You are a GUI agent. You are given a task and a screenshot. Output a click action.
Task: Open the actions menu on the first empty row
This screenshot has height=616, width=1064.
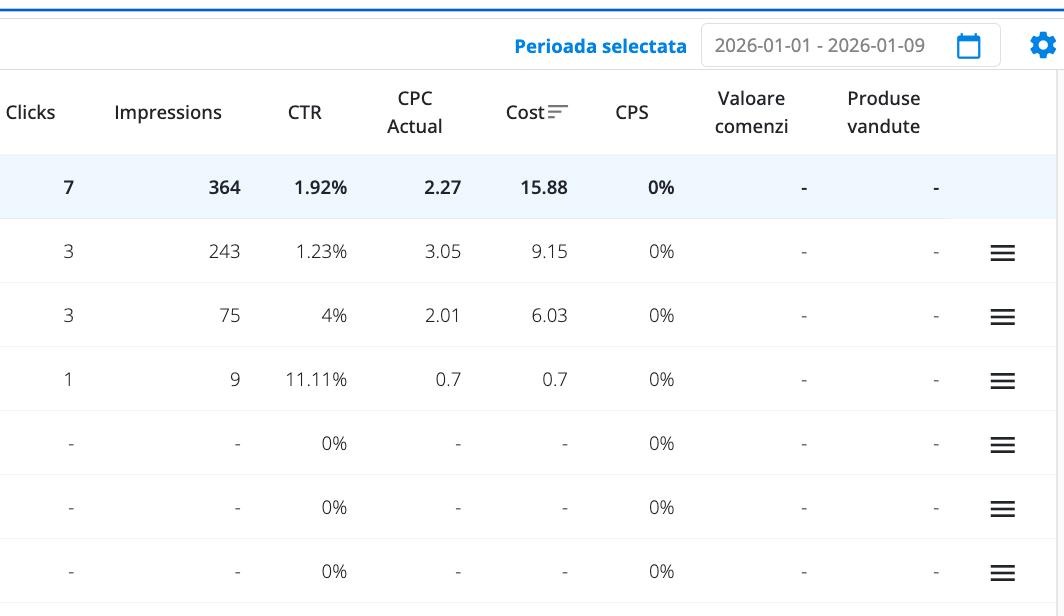(1001, 443)
